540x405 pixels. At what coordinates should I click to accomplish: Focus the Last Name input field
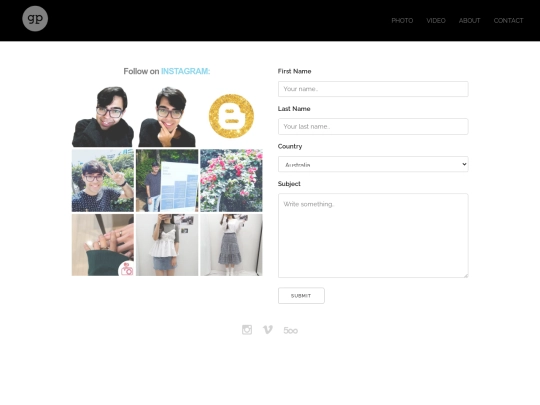(373, 126)
